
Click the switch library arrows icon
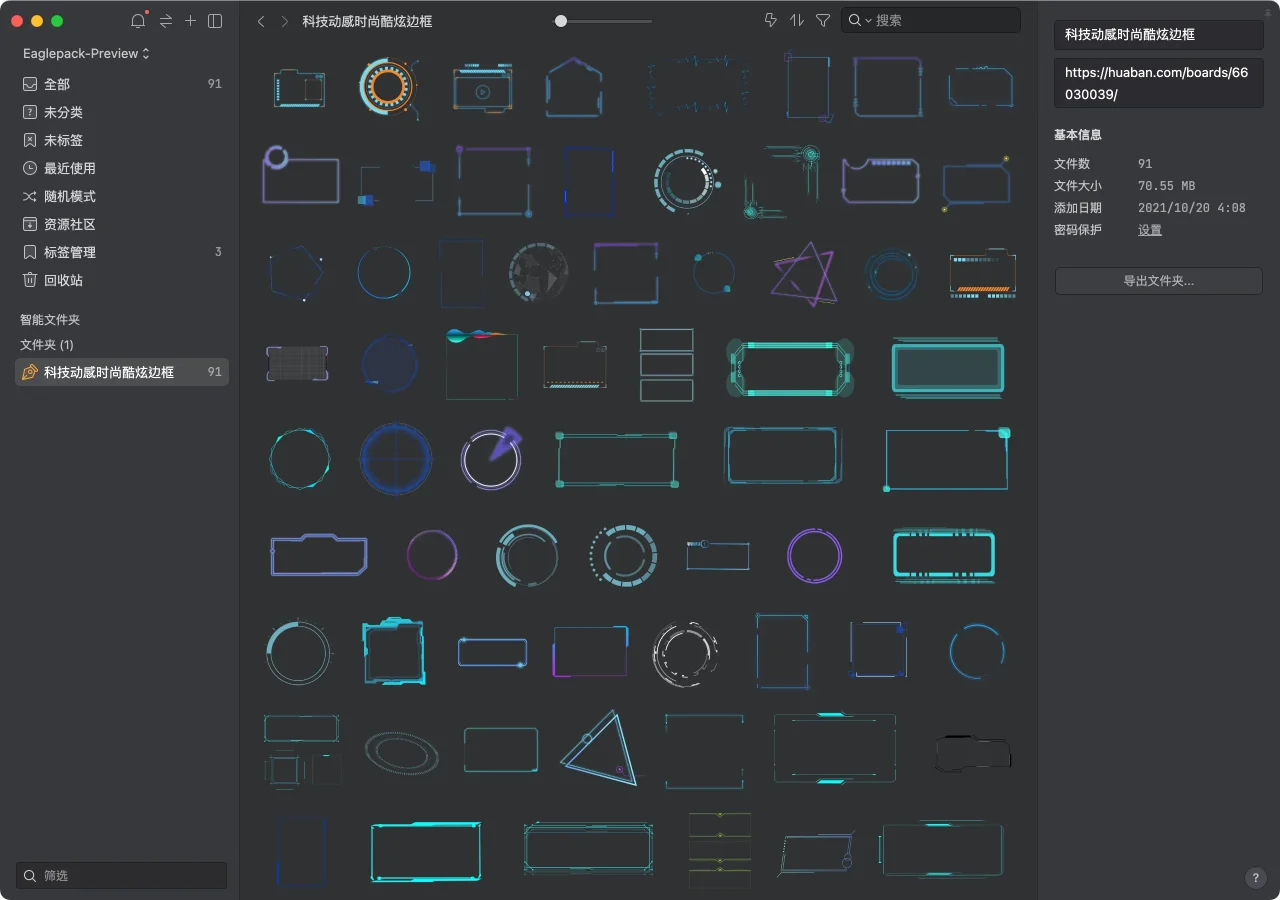(166, 21)
